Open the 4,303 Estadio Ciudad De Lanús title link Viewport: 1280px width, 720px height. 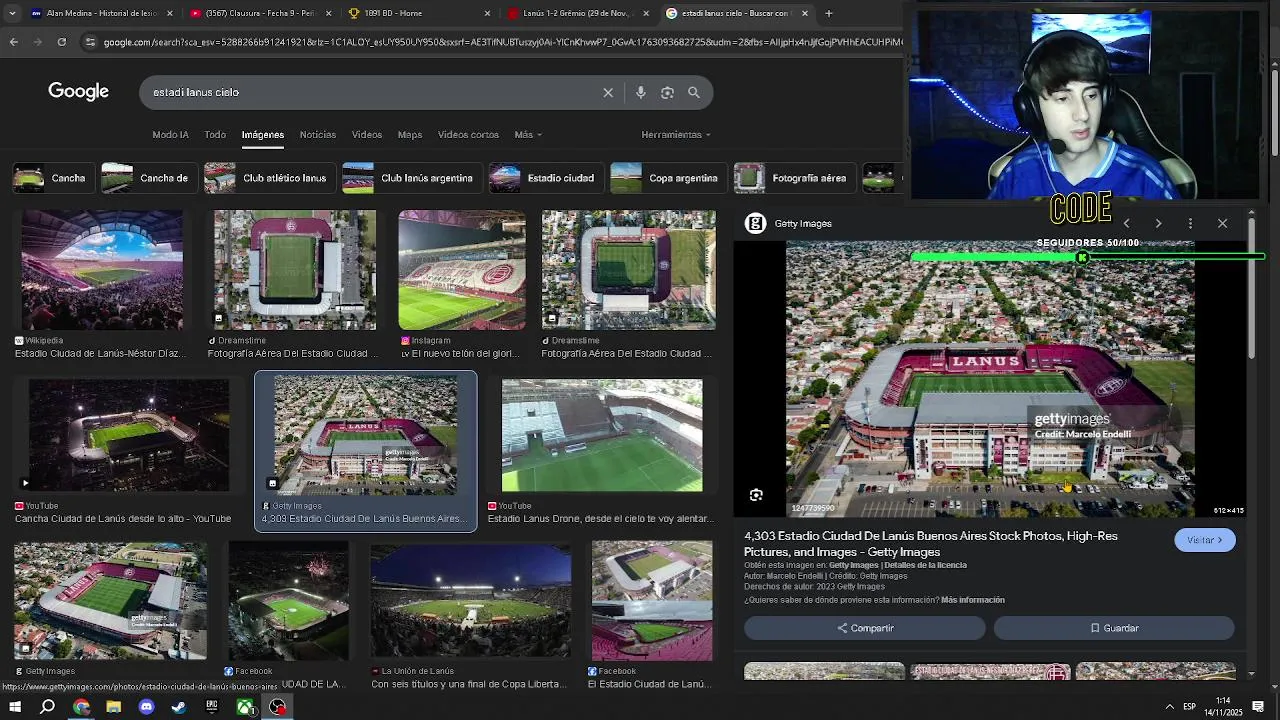930,544
